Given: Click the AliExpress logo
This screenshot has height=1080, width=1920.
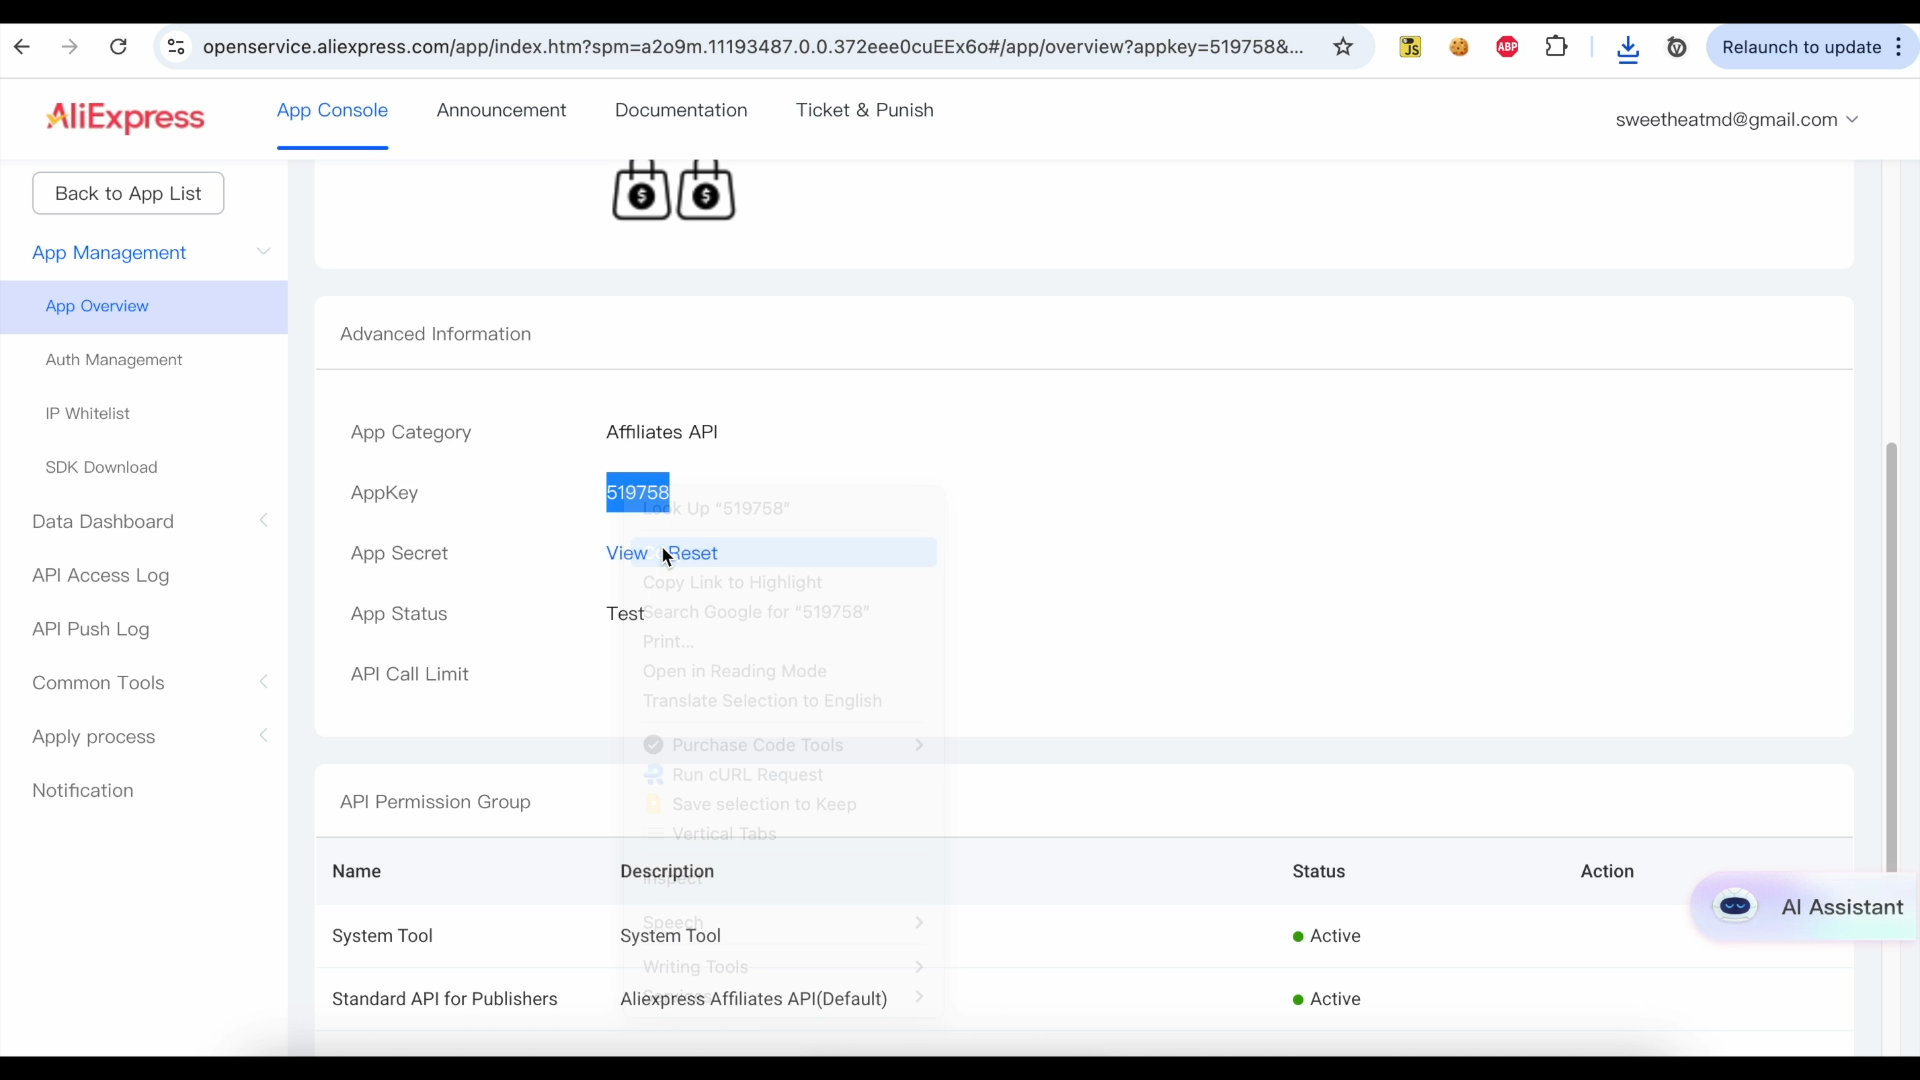Looking at the screenshot, I should click(125, 117).
